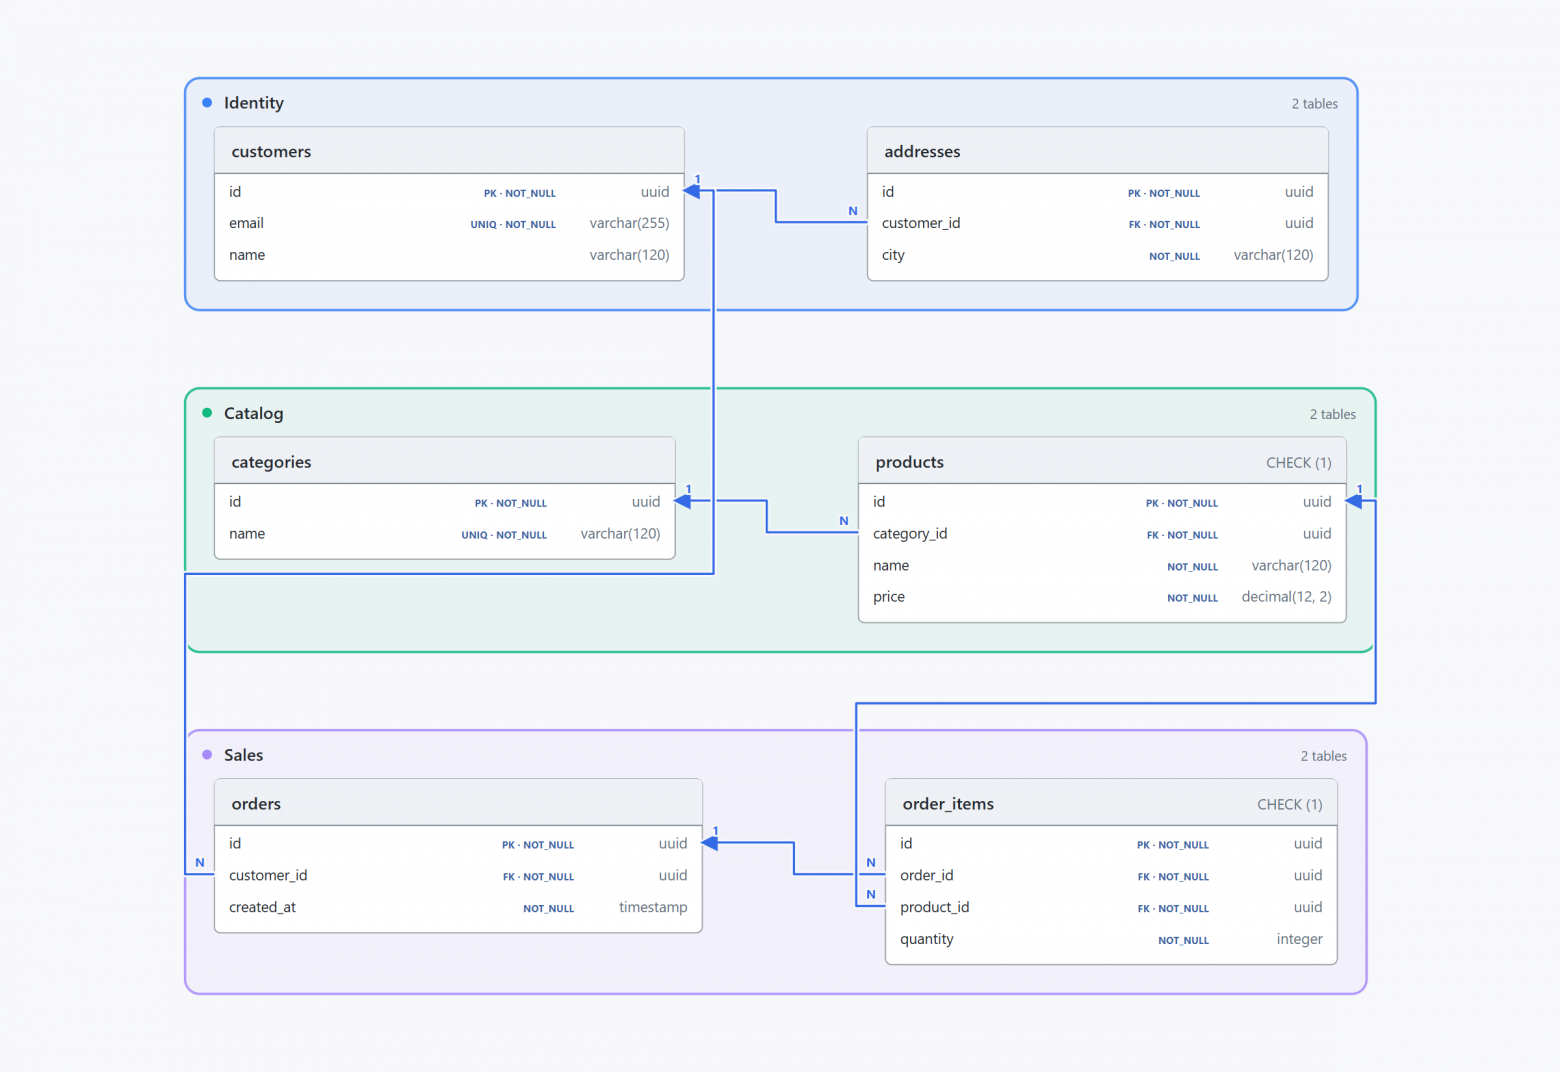
Task: Click the "2 tables" count in the Sales group
Action: (x=1323, y=756)
